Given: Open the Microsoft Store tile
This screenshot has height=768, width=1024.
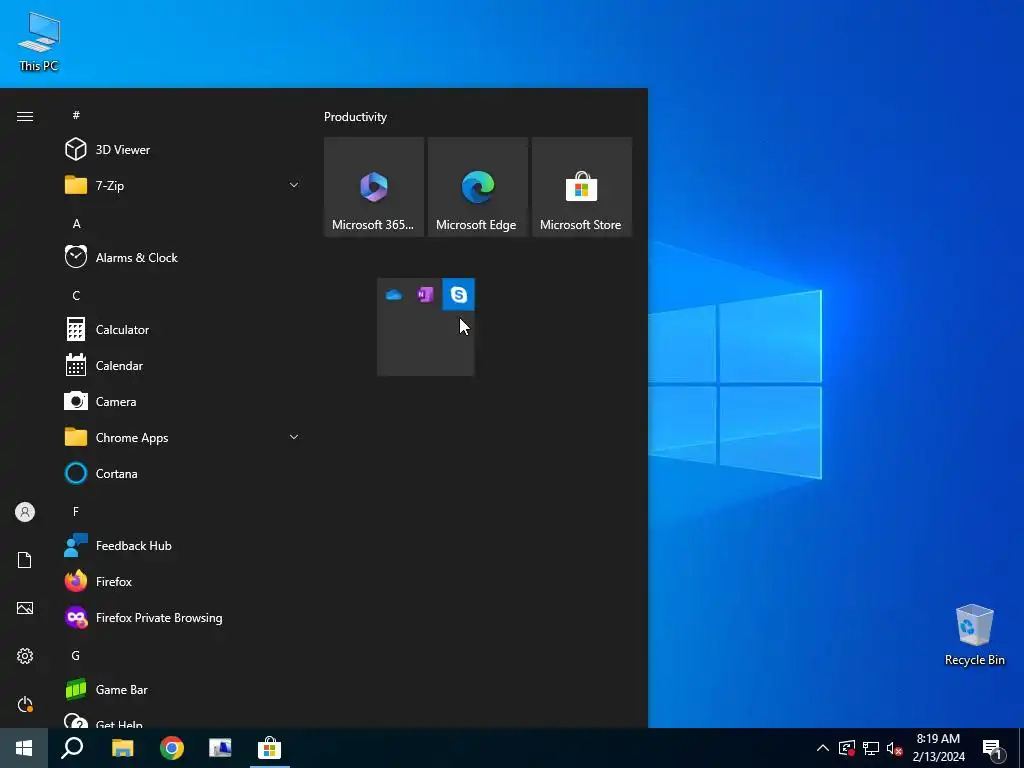Looking at the screenshot, I should tap(582, 187).
